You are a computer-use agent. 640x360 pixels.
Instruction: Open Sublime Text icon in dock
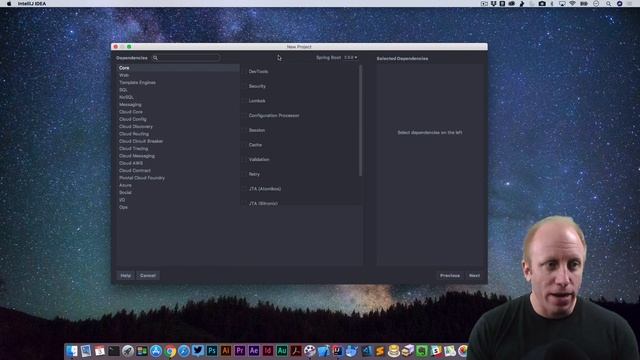point(380,351)
